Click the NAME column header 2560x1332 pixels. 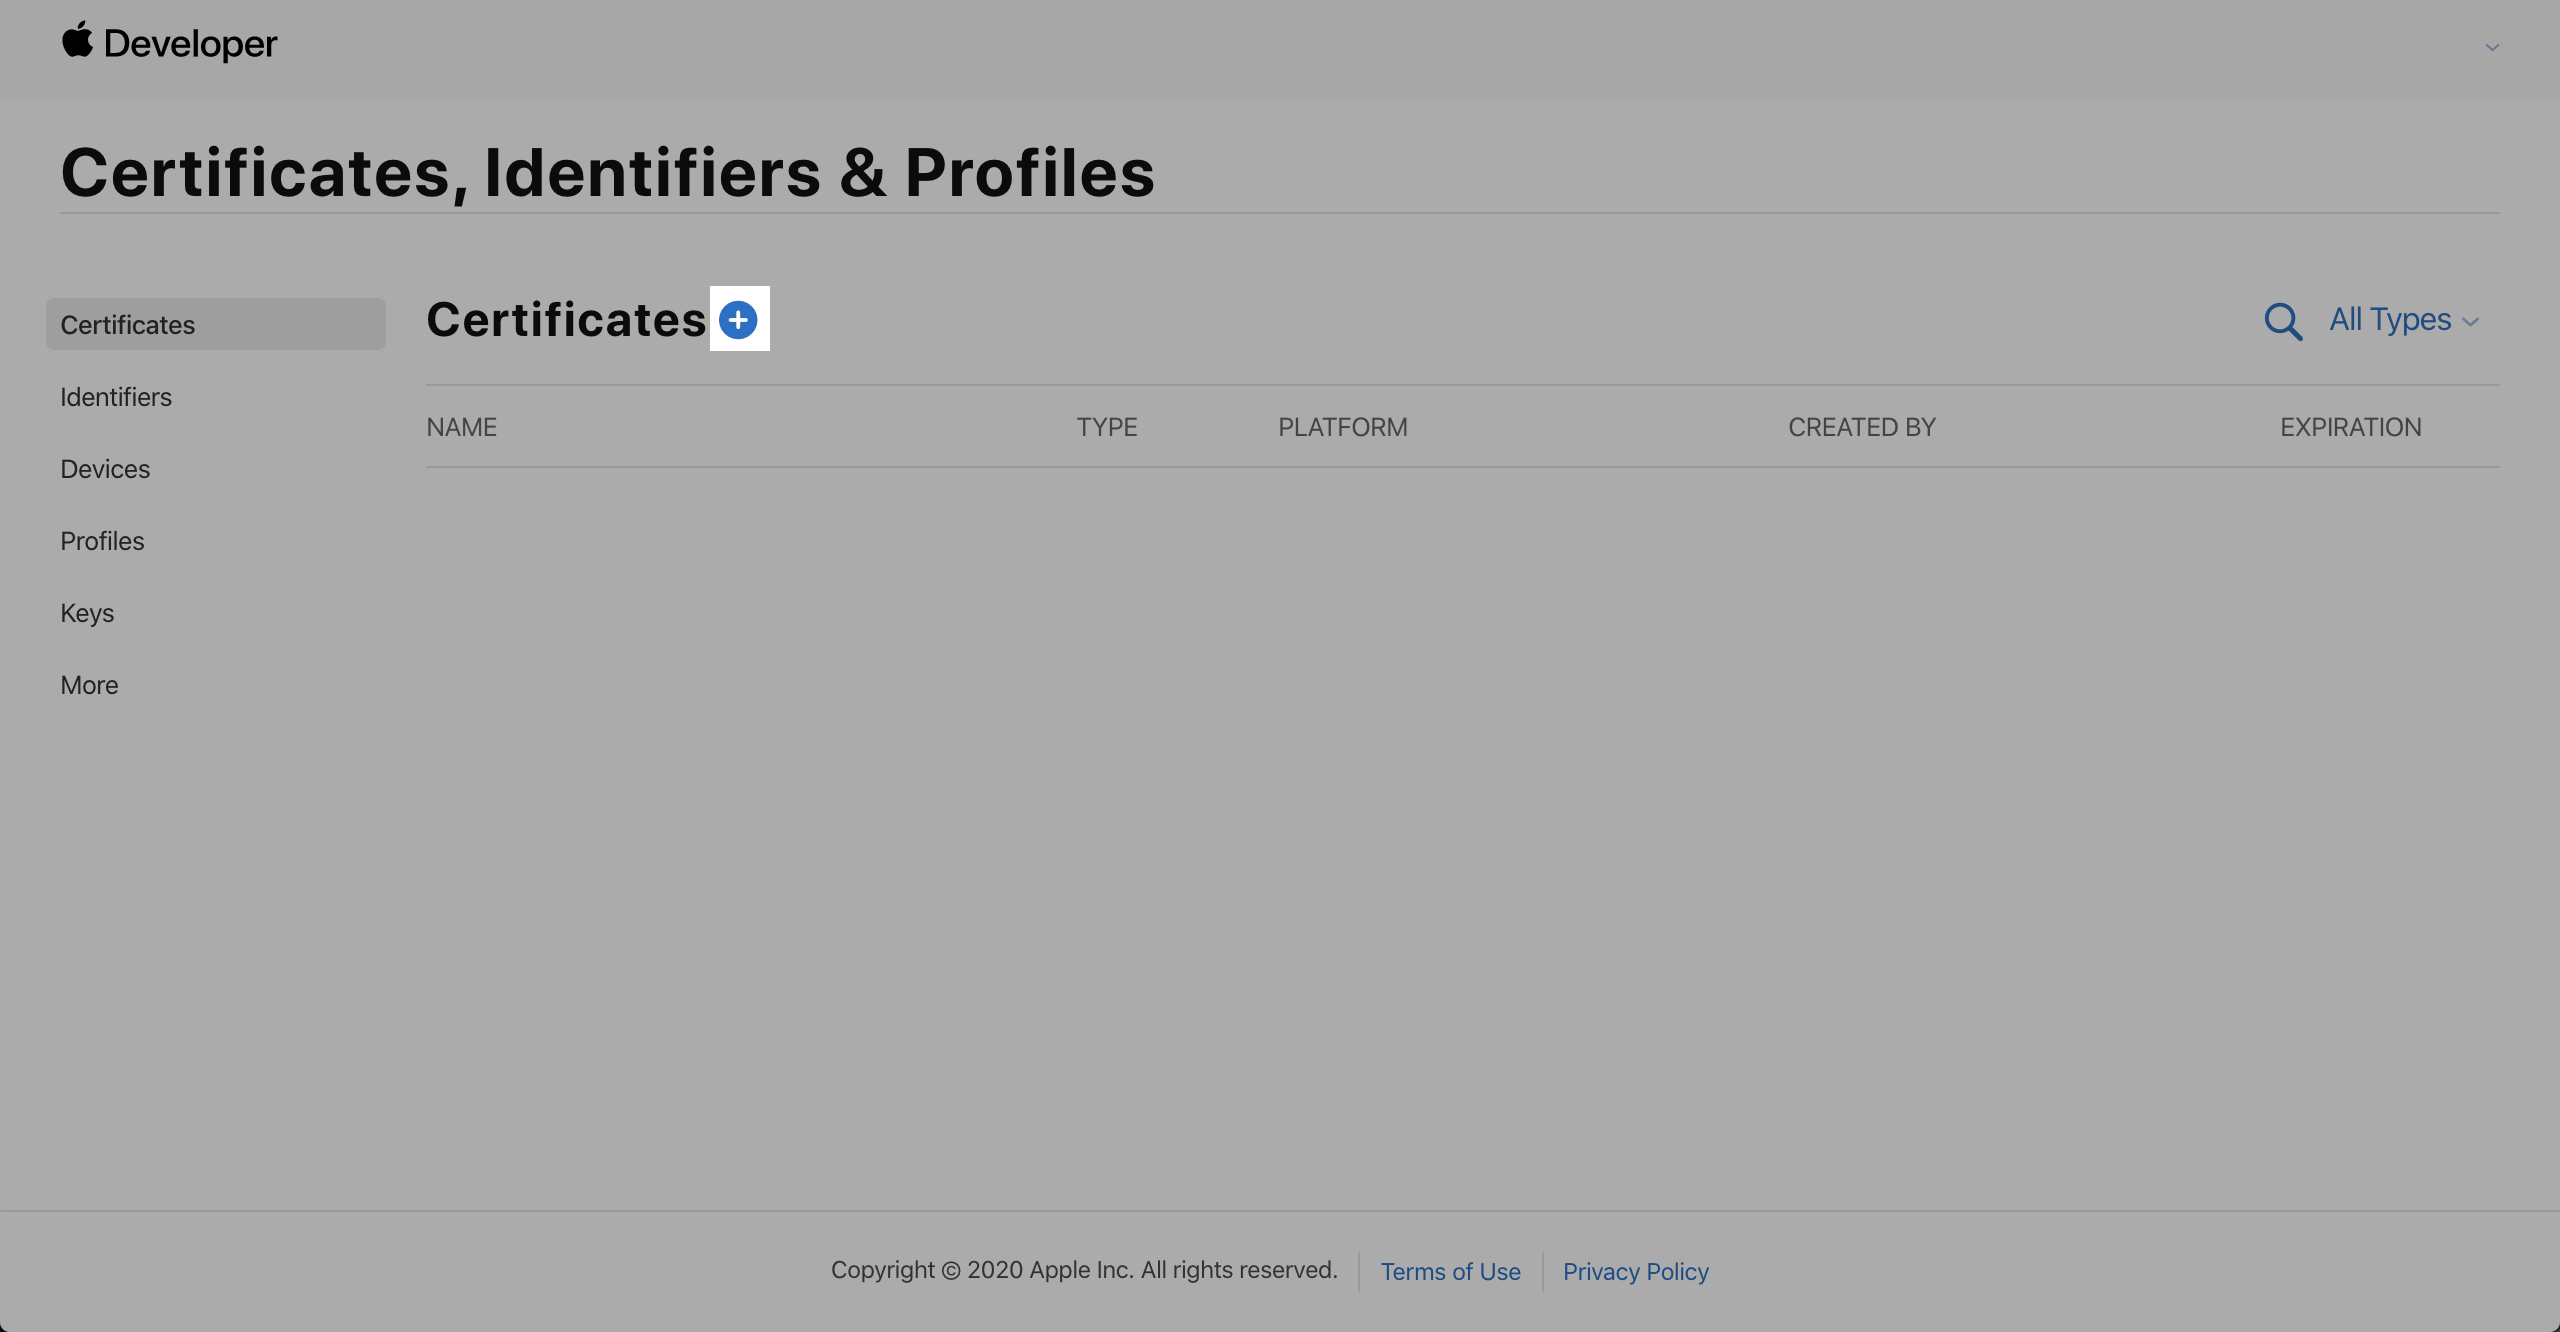click(461, 427)
